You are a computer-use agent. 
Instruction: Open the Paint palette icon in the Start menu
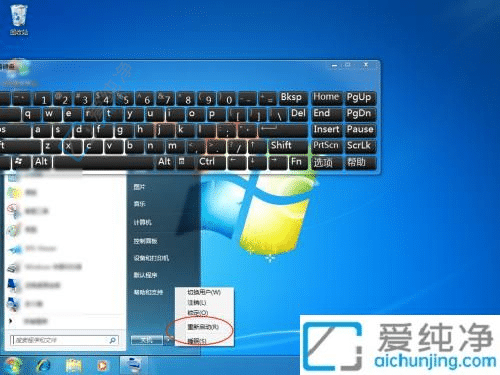[14, 230]
